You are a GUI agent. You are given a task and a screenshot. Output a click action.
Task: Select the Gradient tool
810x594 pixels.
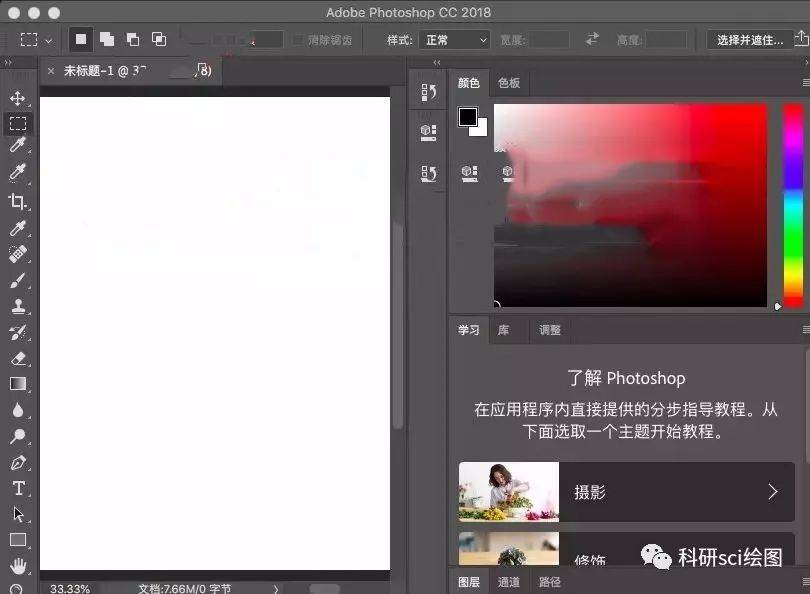pyautogui.click(x=18, y=384)
